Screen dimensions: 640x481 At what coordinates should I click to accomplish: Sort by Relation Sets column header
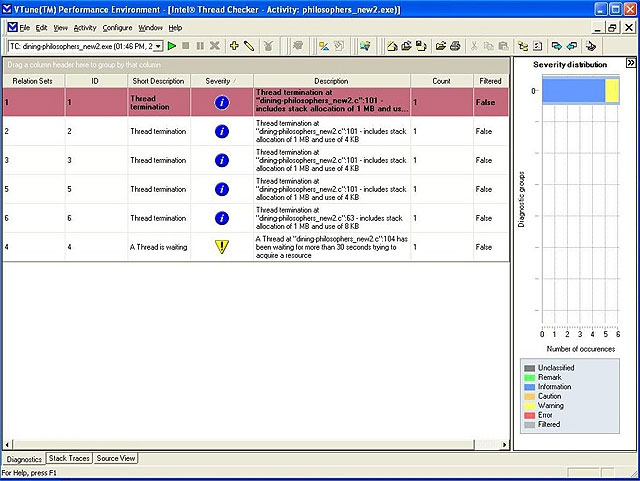click(33, 81)
